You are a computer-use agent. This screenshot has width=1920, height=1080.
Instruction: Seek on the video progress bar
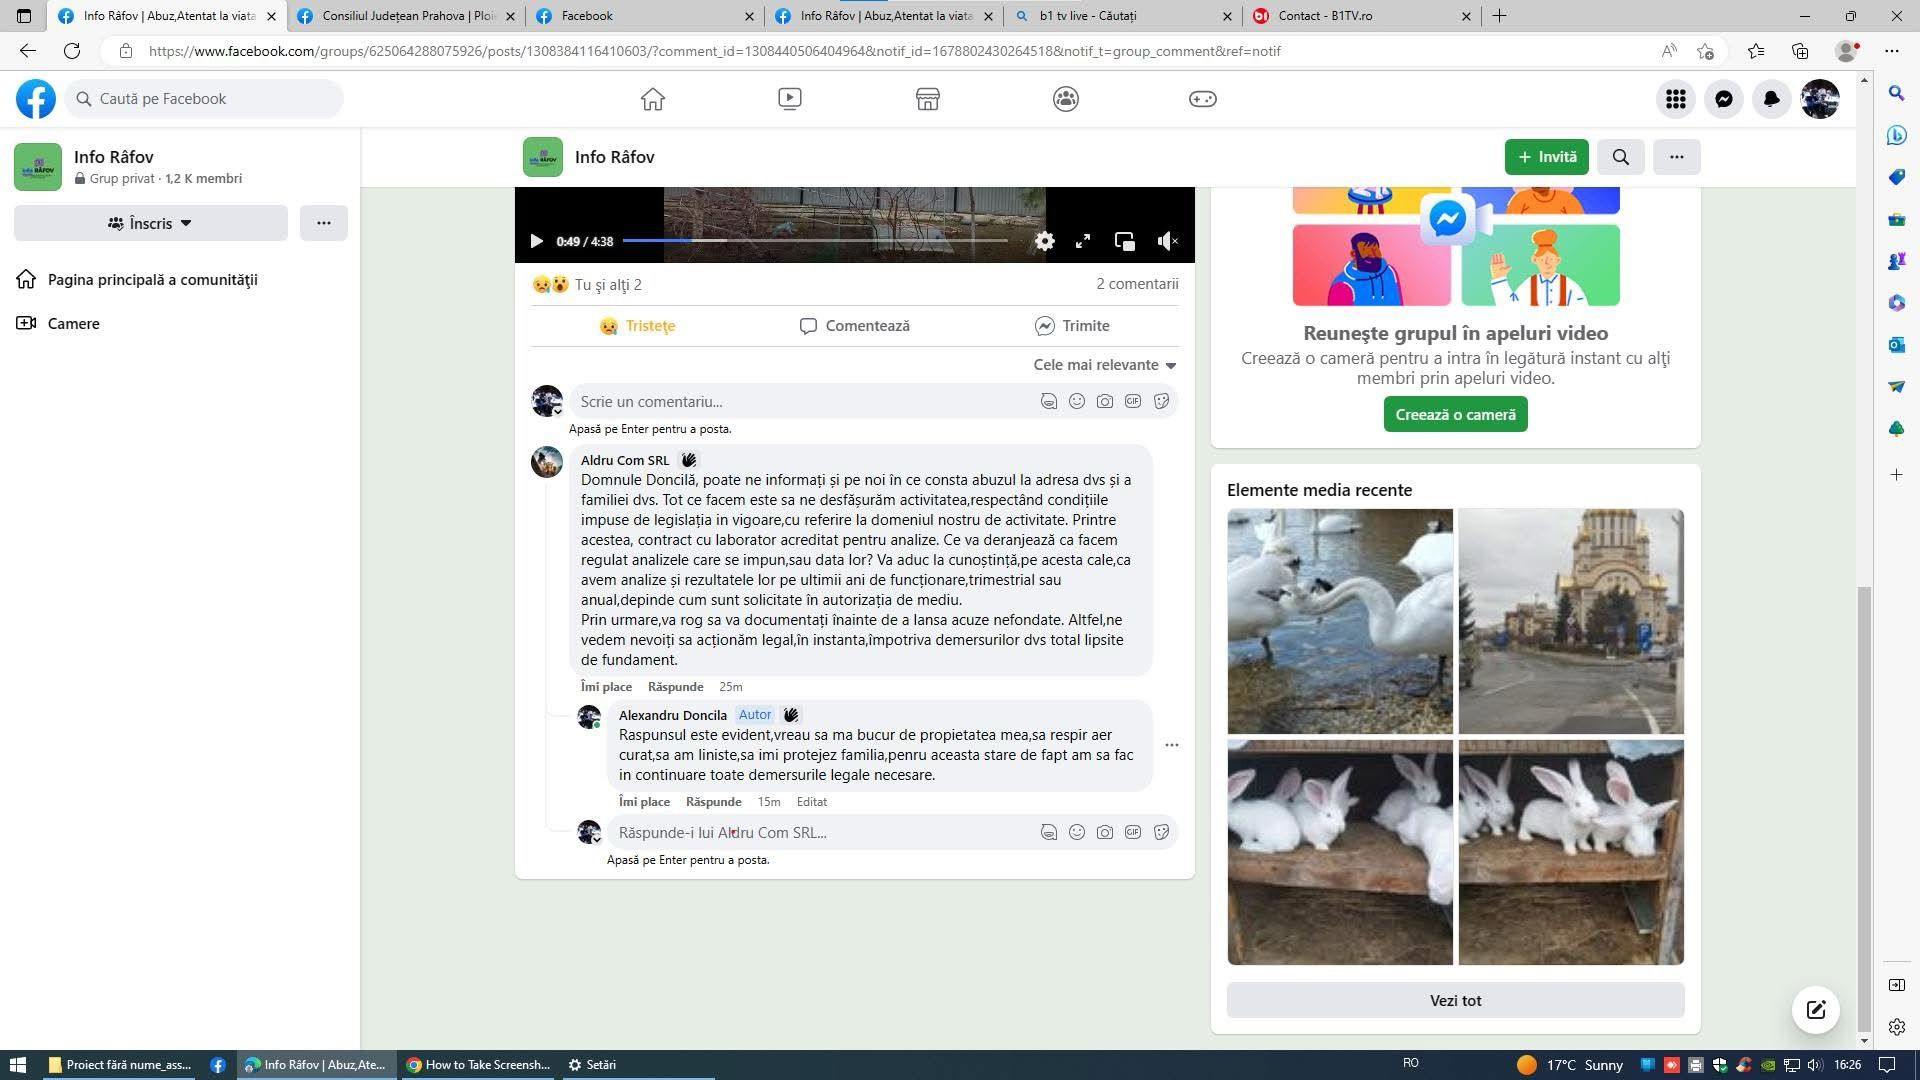pyautogui.click(x=815, y=241)
